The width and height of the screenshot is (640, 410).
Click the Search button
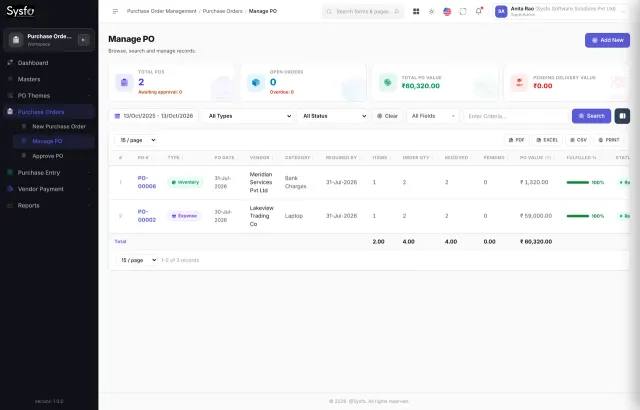(591, 116)
